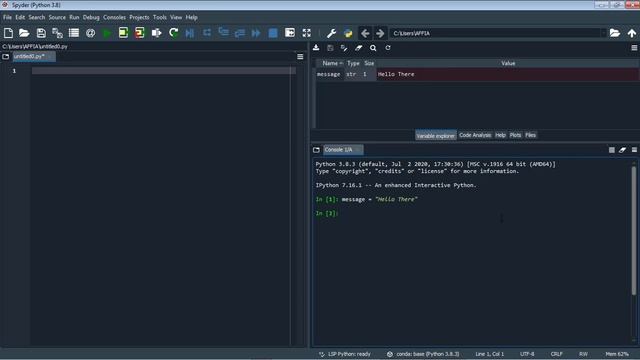Open Preferences wrench icon
This screenshot has height=360, width=640.
click(331, 33)
